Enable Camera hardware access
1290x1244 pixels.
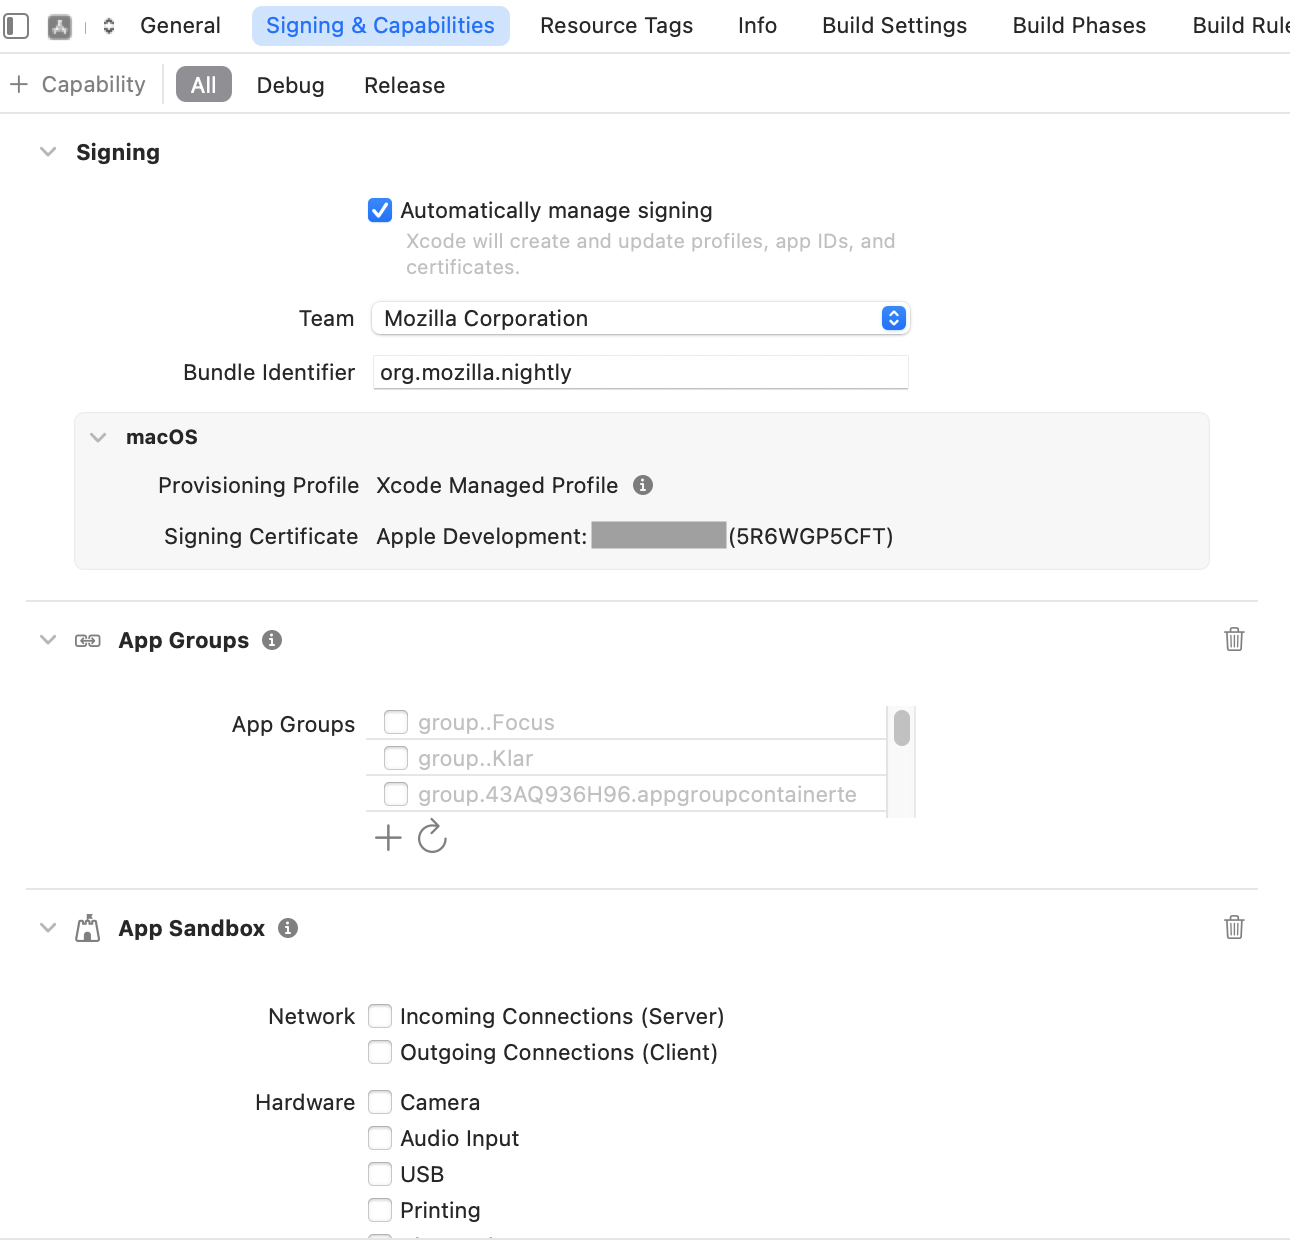coord(380,1102)
